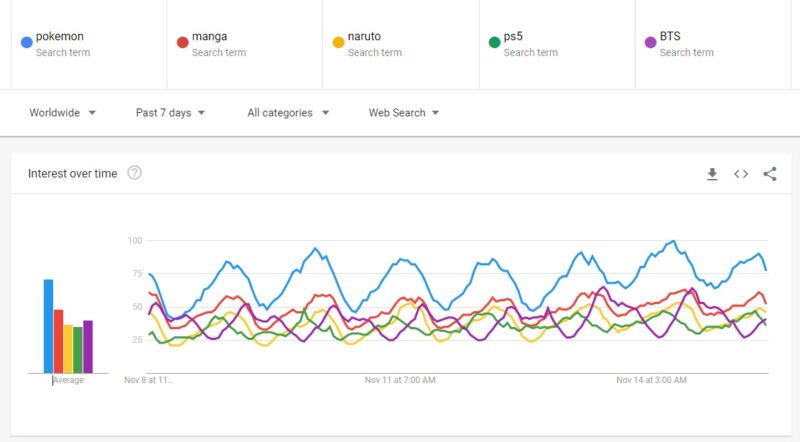
Task: Select the naruto search term box
Action: click(365, 36)
